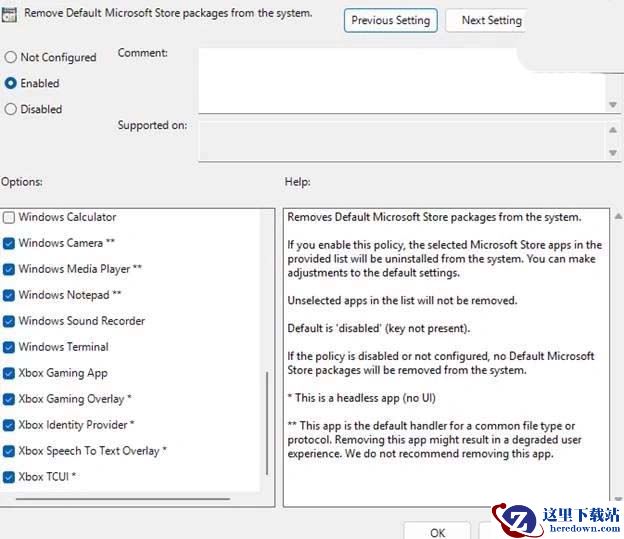
Task: Uncheck Xbox Gaming Overlay checkbox
Action: point(9,399)
